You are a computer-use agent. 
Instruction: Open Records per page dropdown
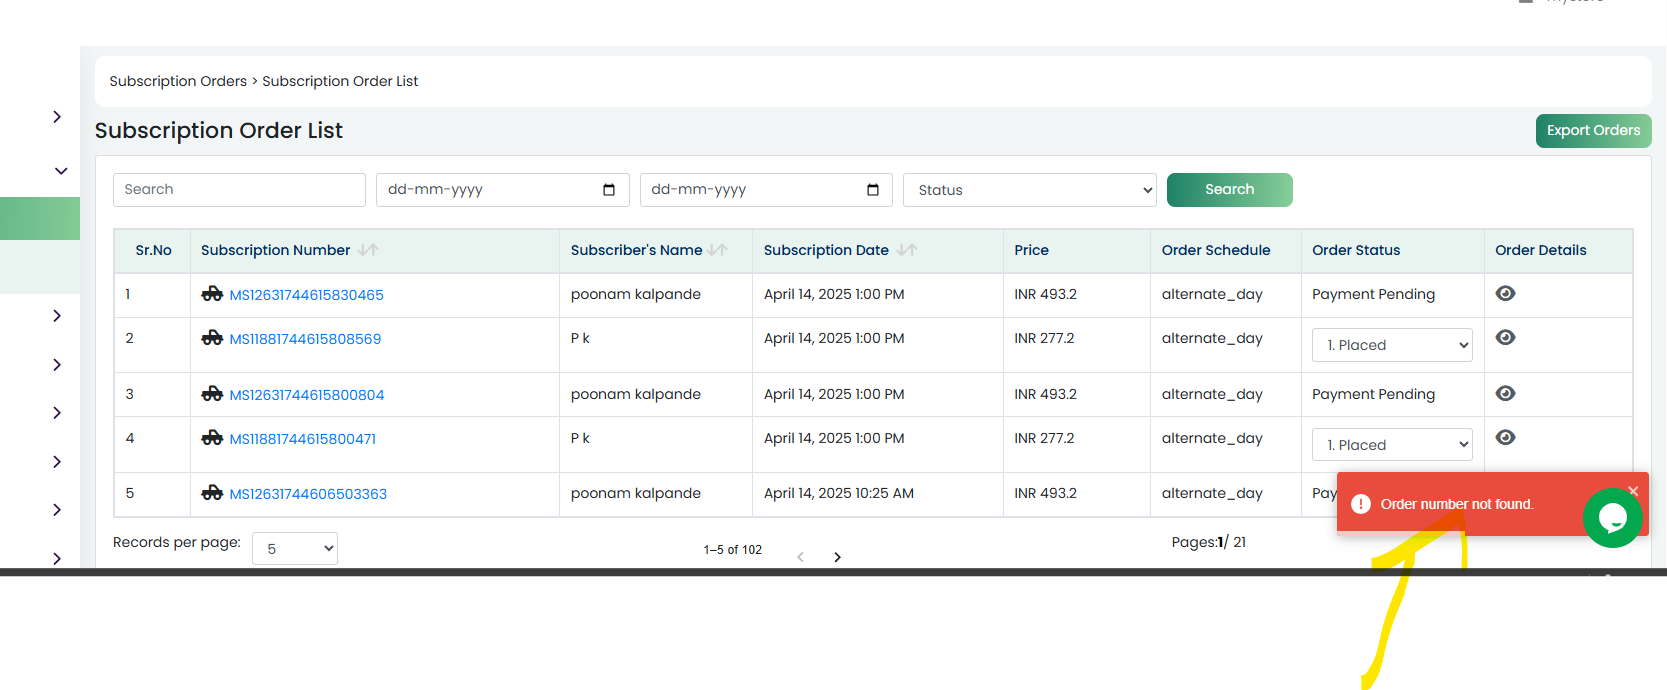click(295, 549)
